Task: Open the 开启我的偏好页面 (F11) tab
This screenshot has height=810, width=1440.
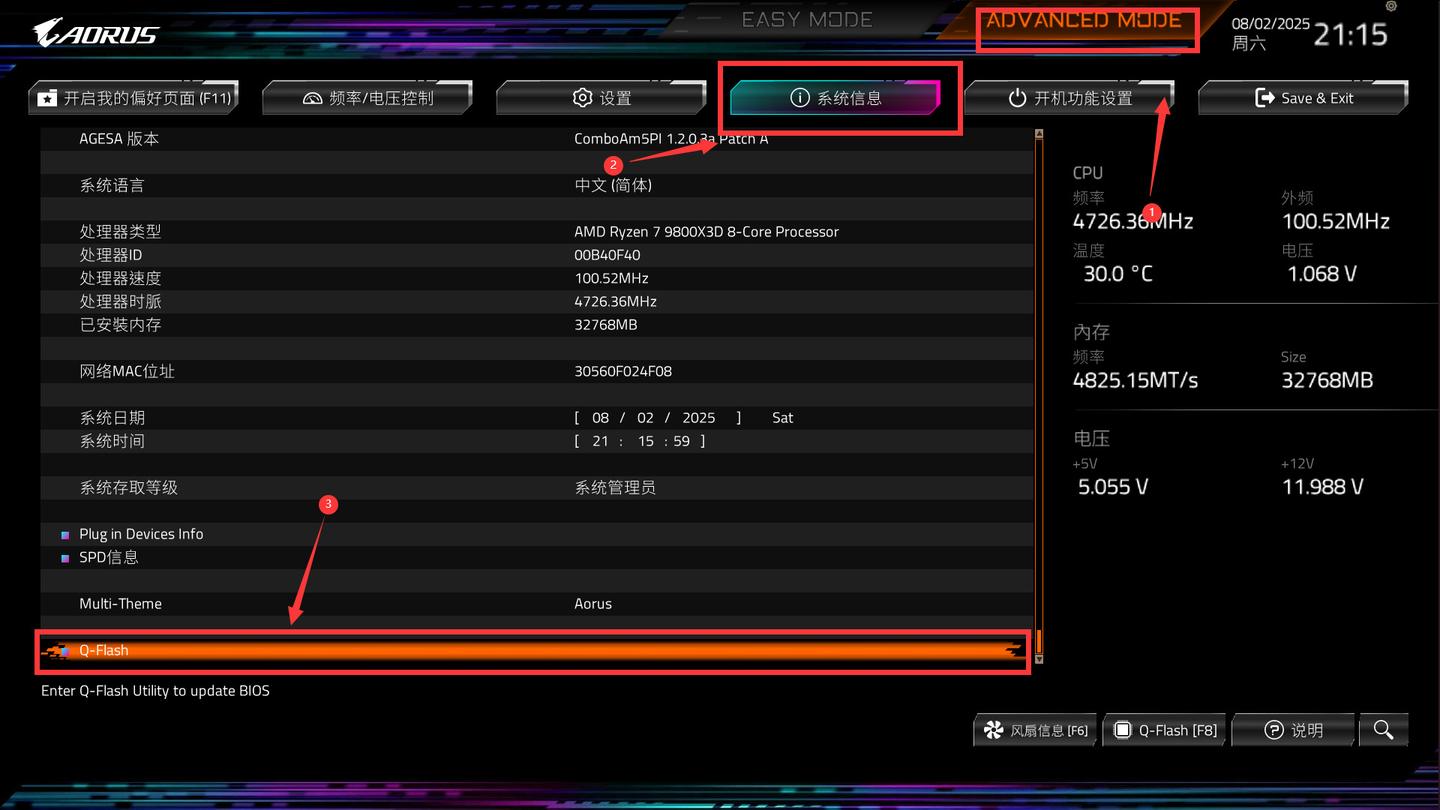Action: point(134,98)
